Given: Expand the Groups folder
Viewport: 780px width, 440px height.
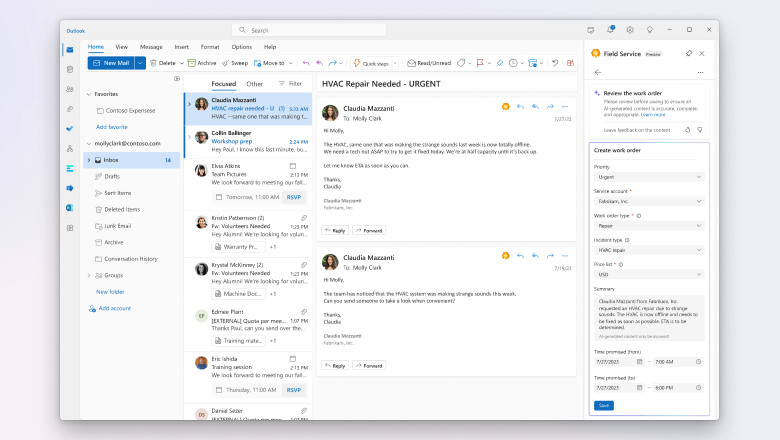Looking at the screenshot, I should point(88,274).
